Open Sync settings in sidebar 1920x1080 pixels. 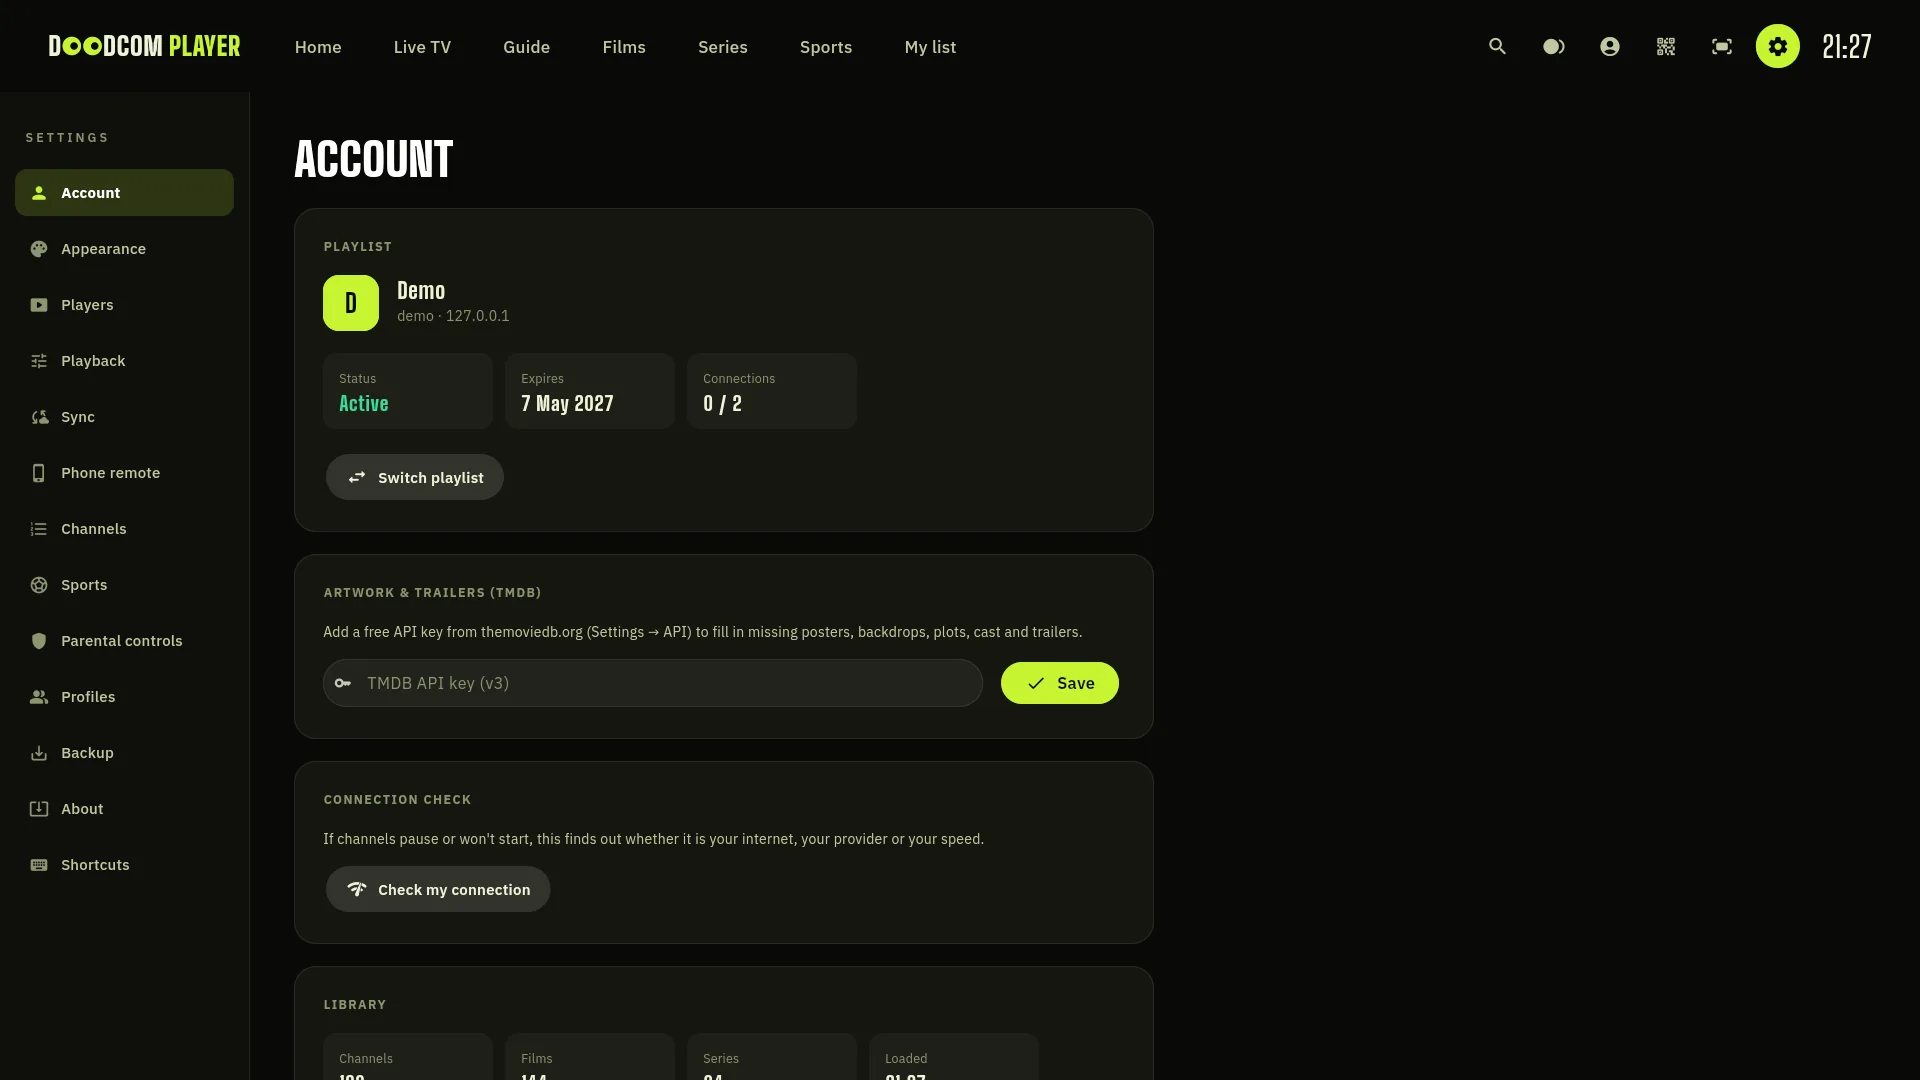click(x=124, y=416)
